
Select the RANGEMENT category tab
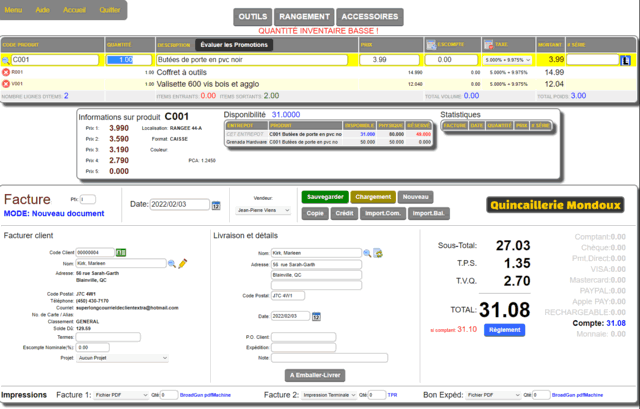tap(304, 17)
